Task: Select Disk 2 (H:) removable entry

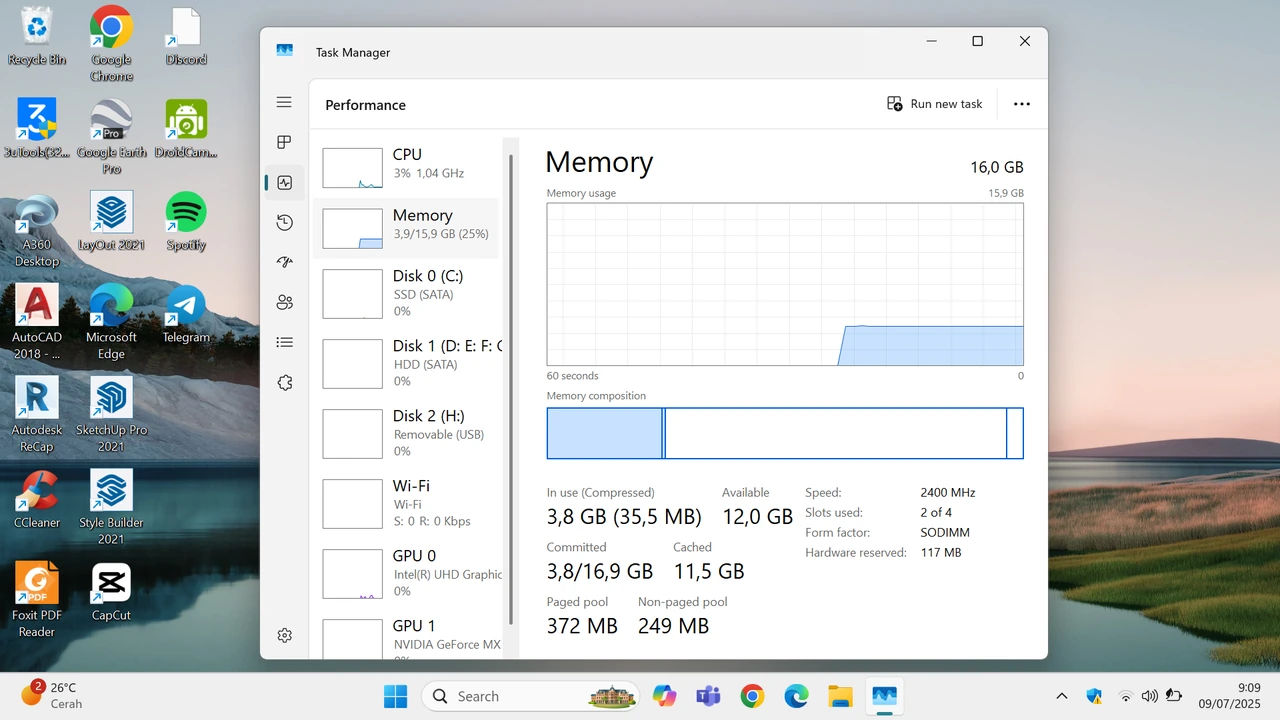Action: tap(406, 433)
